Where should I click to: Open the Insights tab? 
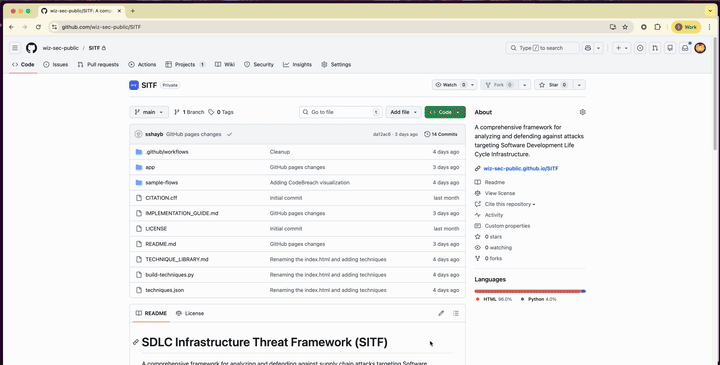click(298, 65)
